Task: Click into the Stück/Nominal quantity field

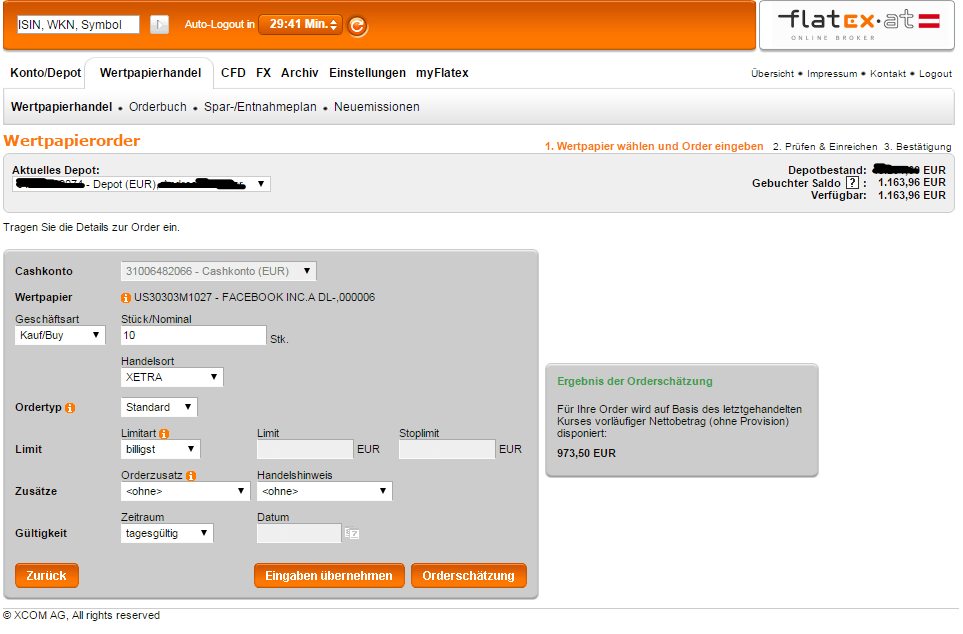Action: [x=193, y=336]
